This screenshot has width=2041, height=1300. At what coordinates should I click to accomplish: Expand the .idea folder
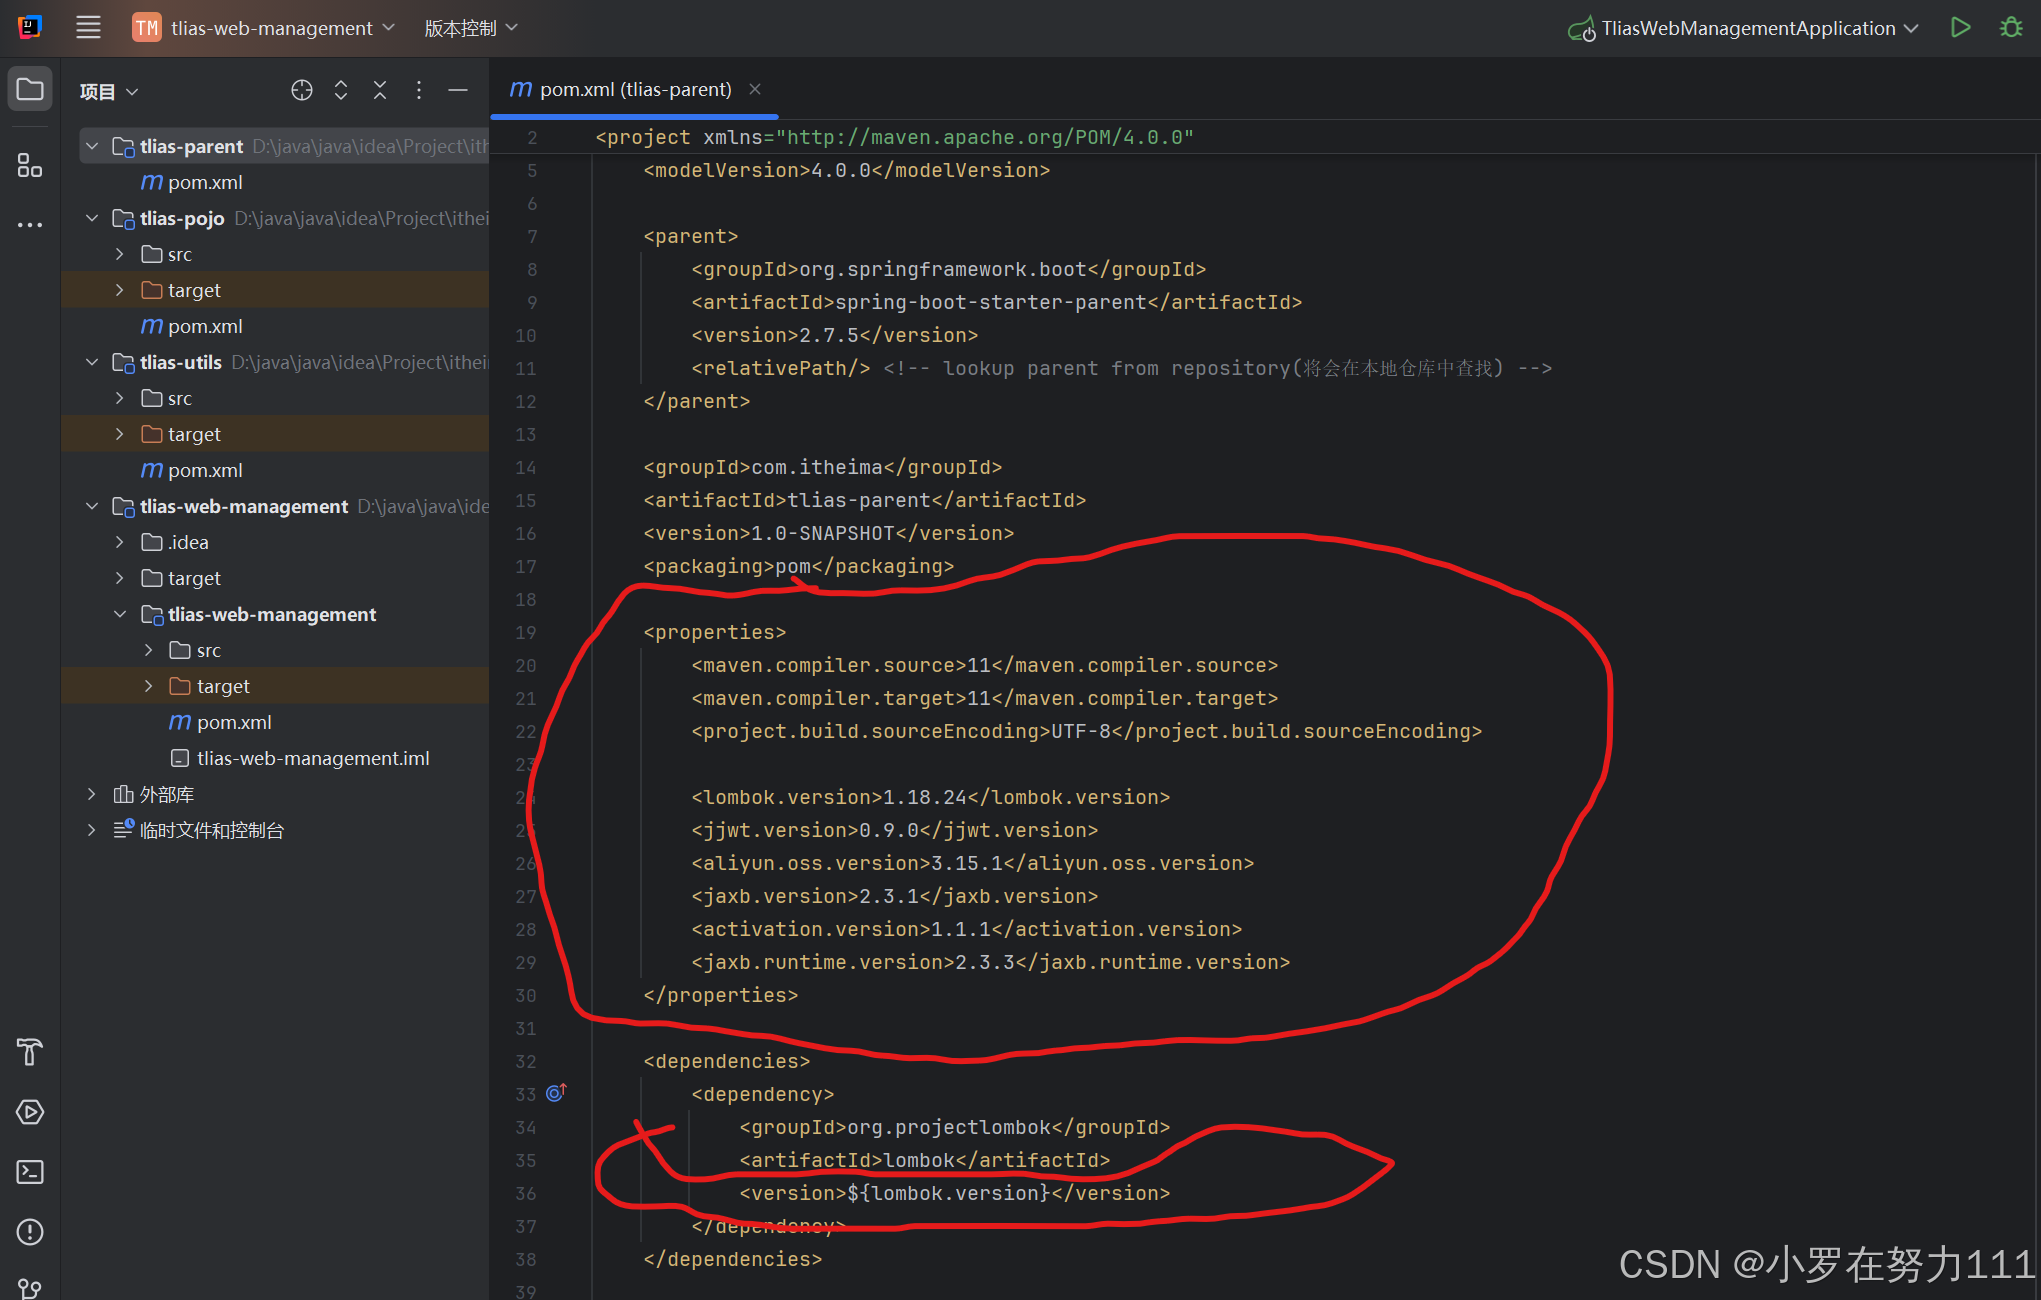(120, 542)
